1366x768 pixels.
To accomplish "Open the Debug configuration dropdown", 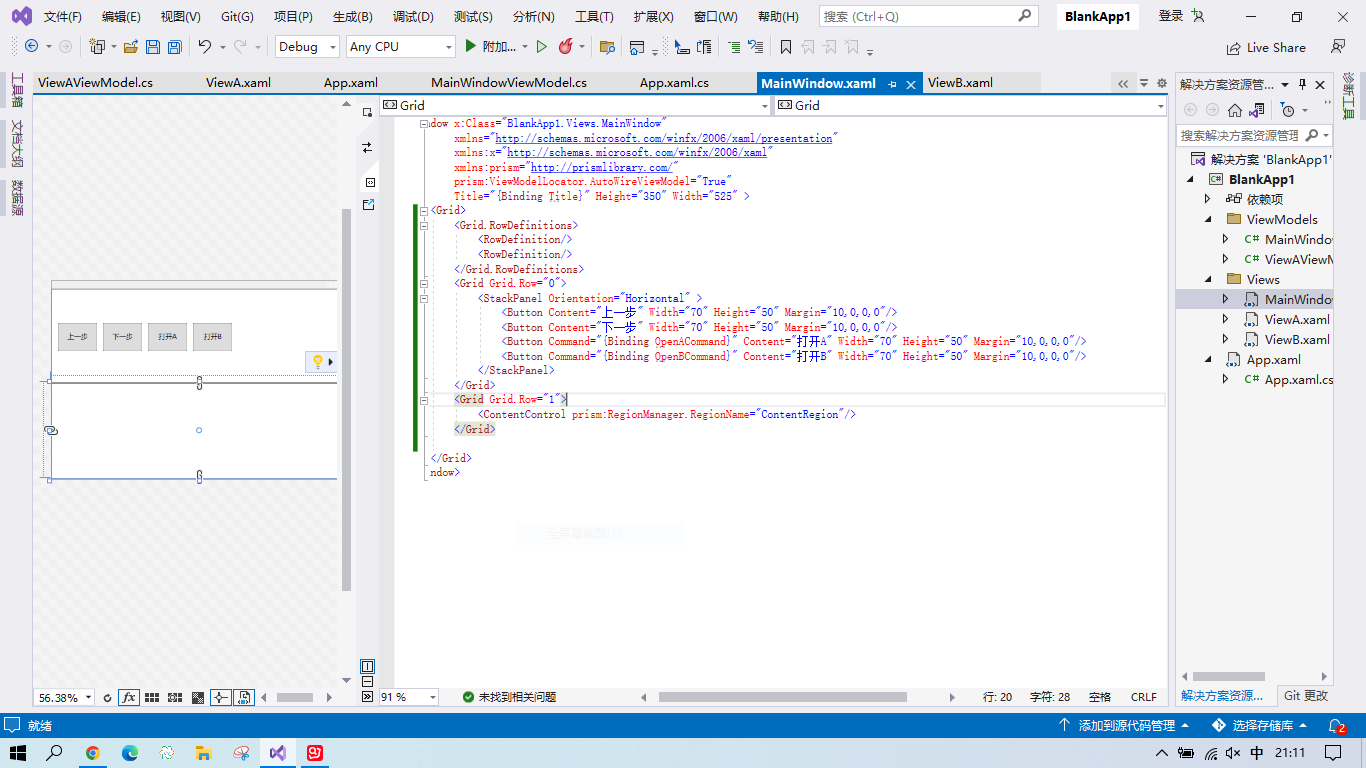I will click(x=307, y=46).
